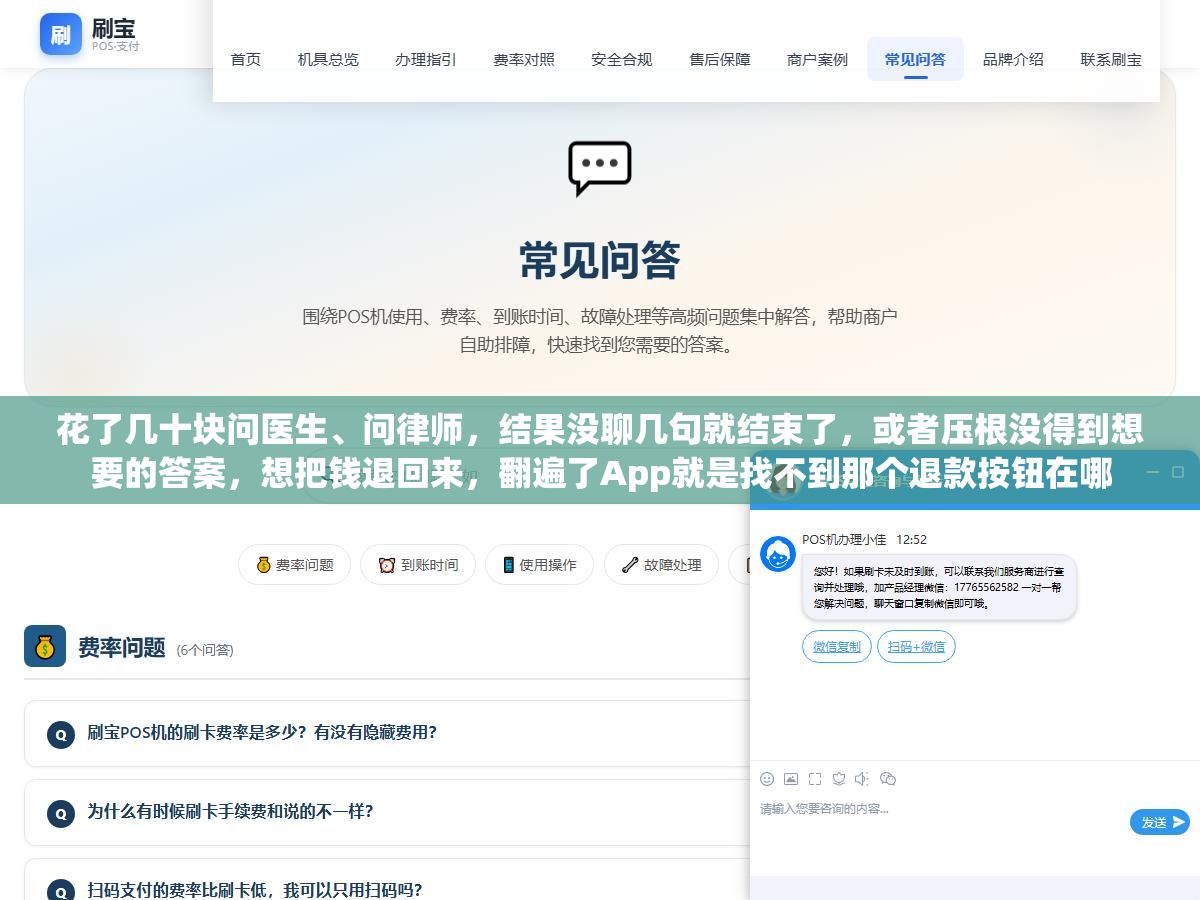Select the 到账时间 category chip

418,565
